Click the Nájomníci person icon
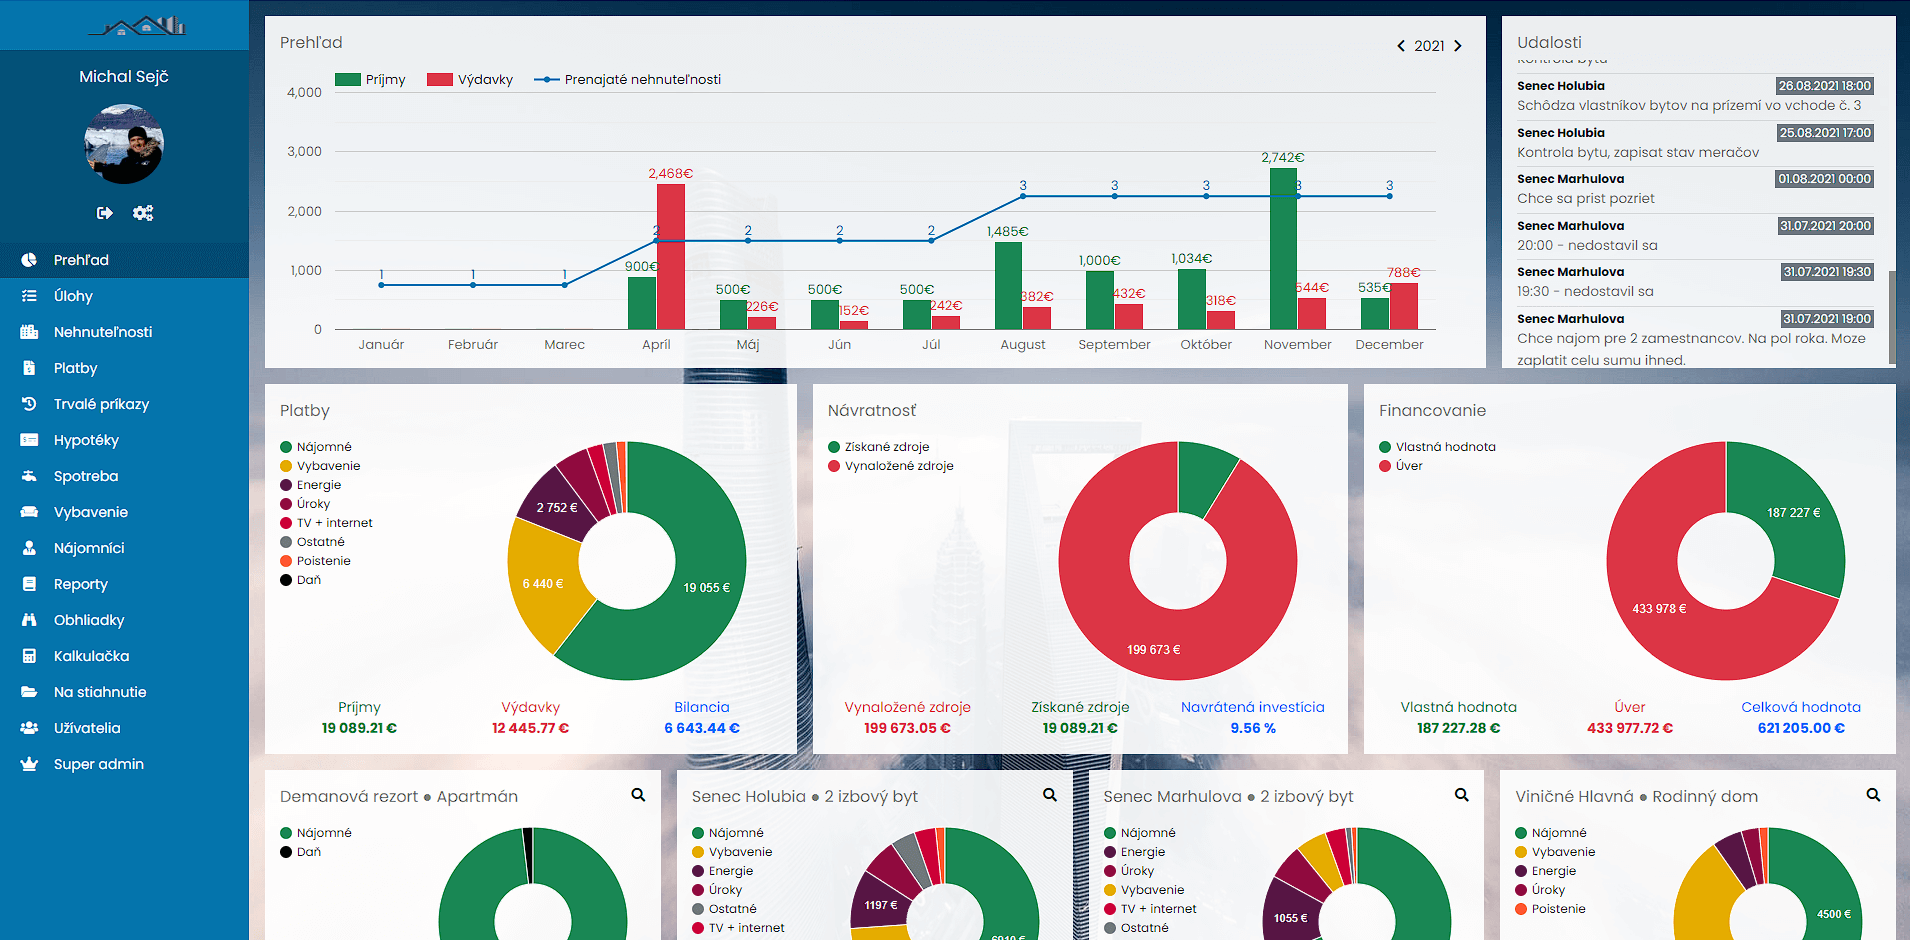This screenshot has height=940, width=1910. tap(29, 548)
